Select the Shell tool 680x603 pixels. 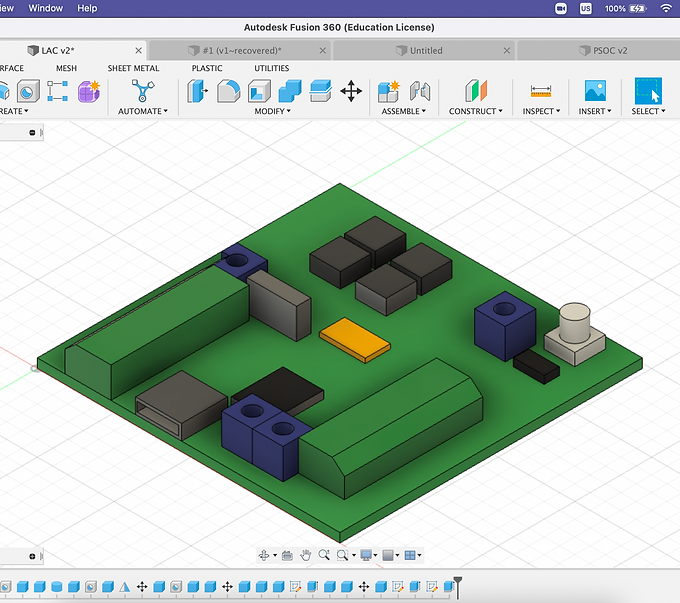pyautogui.click(x=259, y=91)
